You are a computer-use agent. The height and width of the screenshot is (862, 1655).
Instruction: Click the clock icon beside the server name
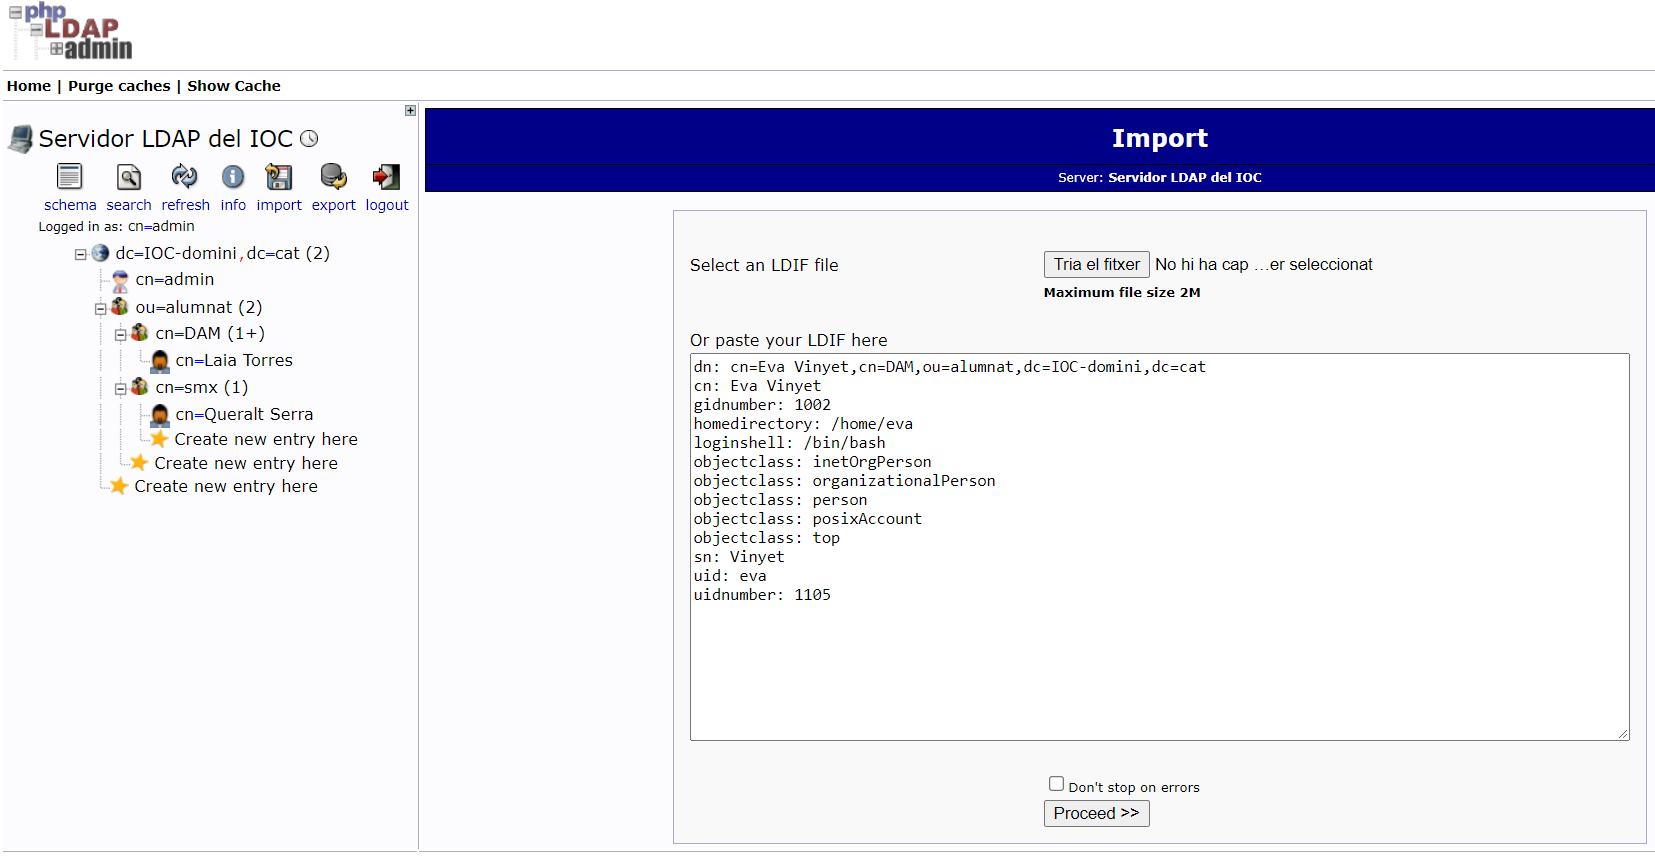pyautogui.click(x=310, y=139)
